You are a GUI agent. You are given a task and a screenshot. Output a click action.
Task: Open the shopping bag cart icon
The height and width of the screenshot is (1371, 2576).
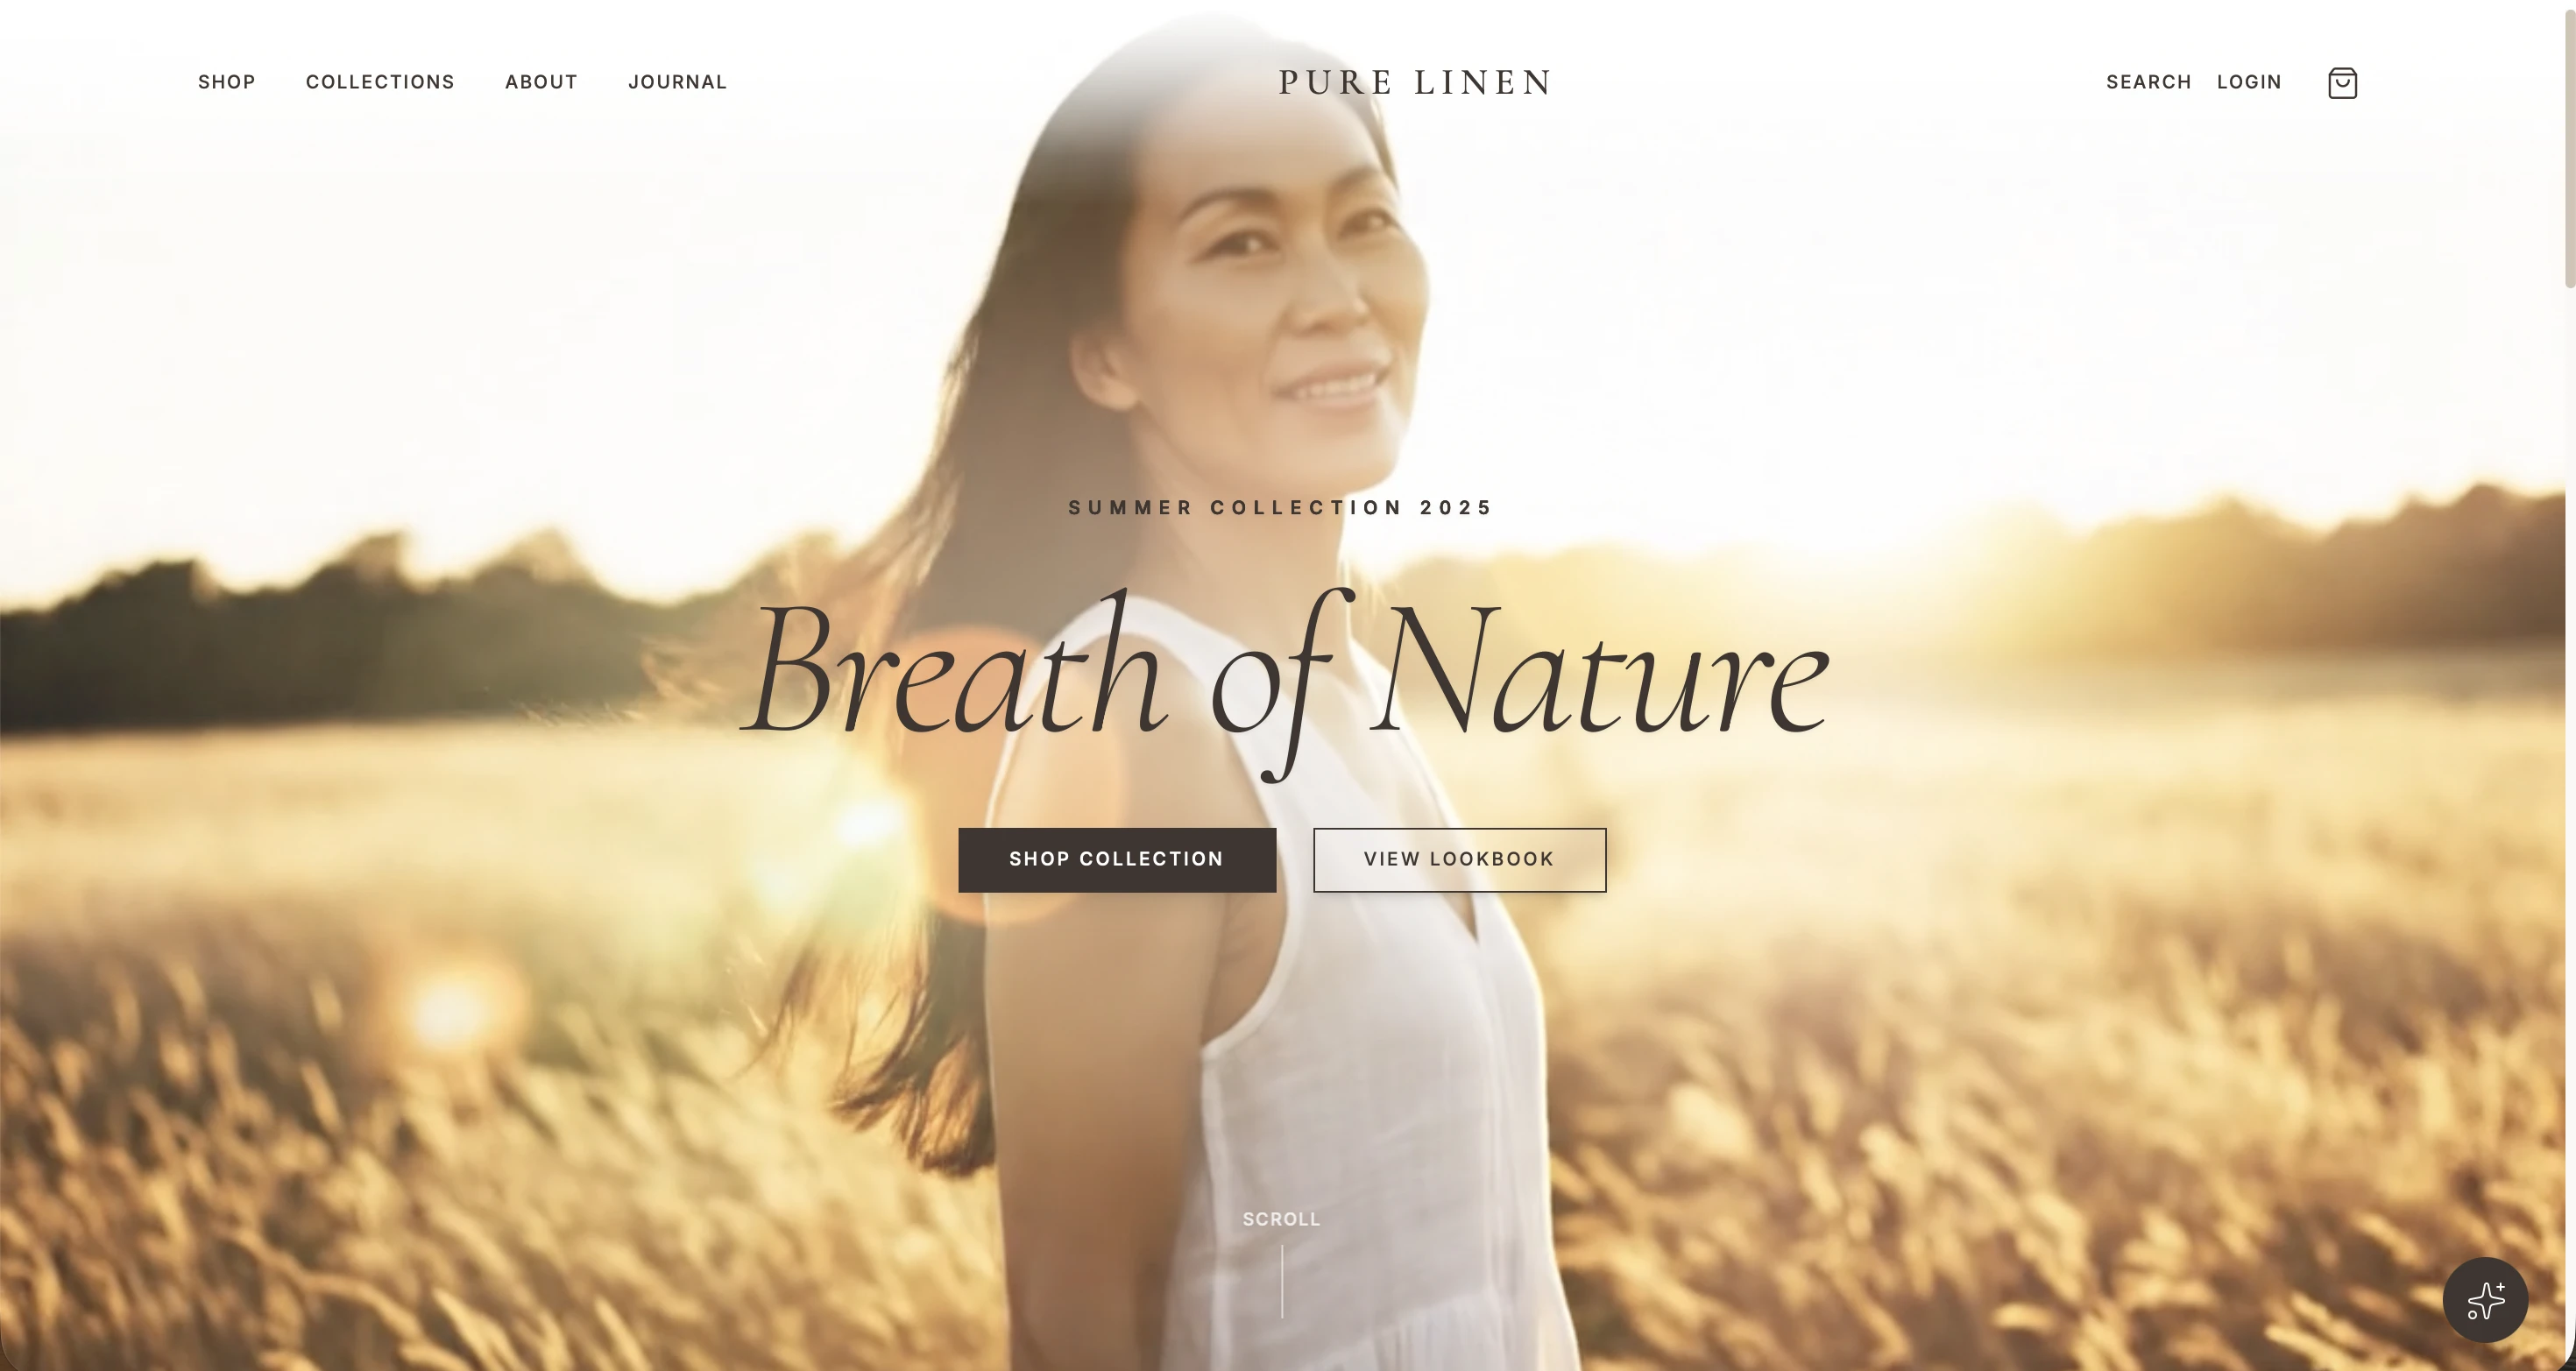coord(2342,83)
